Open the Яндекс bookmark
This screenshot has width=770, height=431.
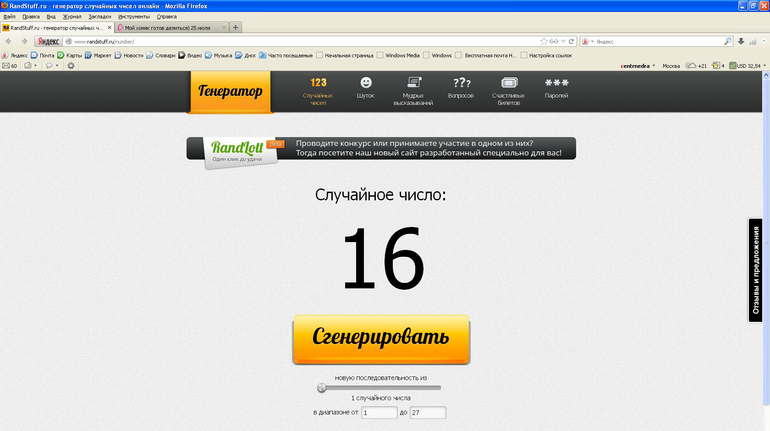point(15,55)
